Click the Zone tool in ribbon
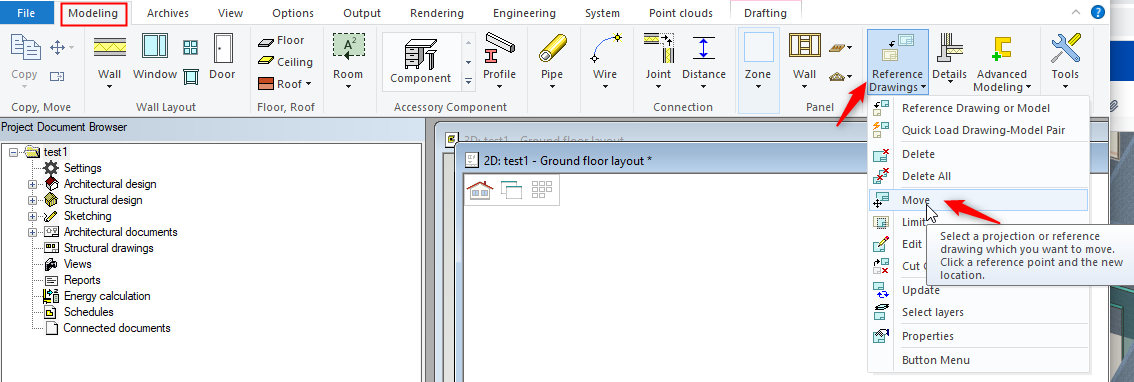The height and width of the screenshot is (382, 1134). tap(758, 60)
